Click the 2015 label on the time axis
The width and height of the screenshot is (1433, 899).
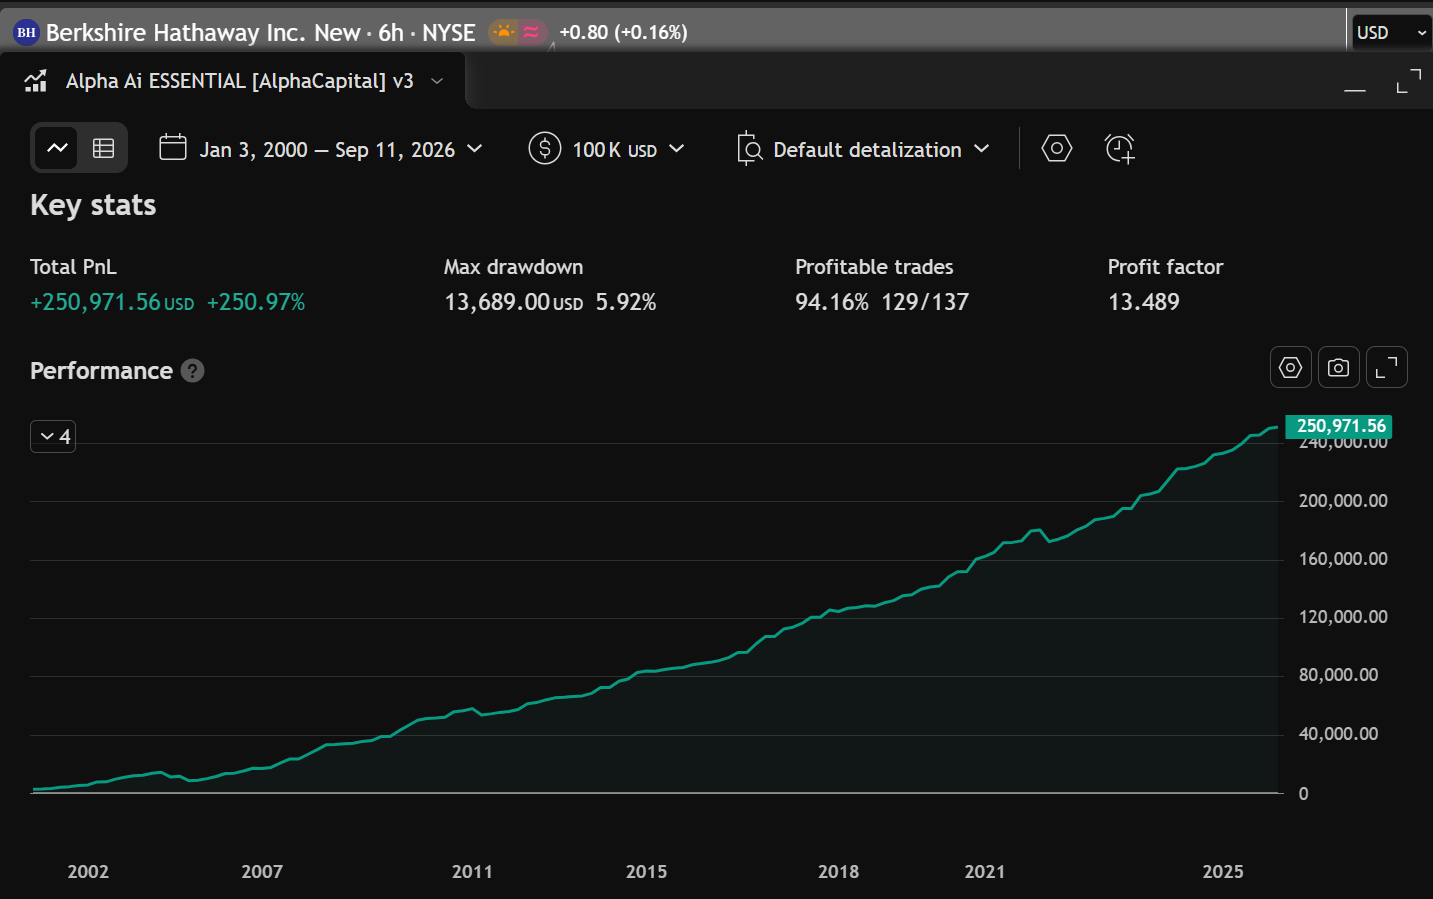[x=646, y=872]
